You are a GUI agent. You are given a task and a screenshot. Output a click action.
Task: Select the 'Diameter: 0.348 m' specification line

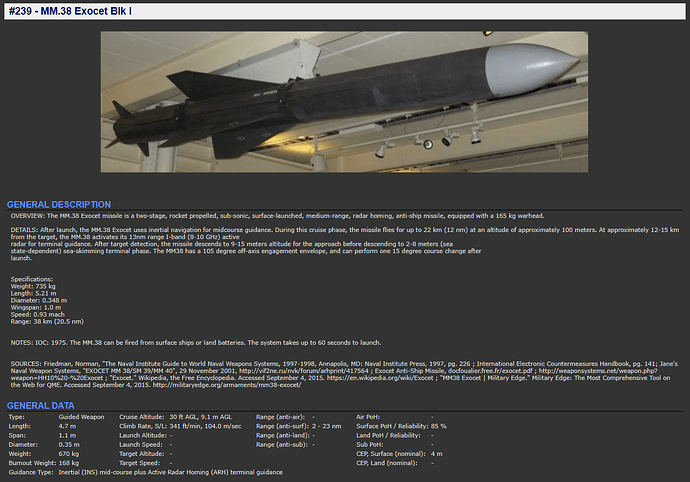click(x=39, y=300)
